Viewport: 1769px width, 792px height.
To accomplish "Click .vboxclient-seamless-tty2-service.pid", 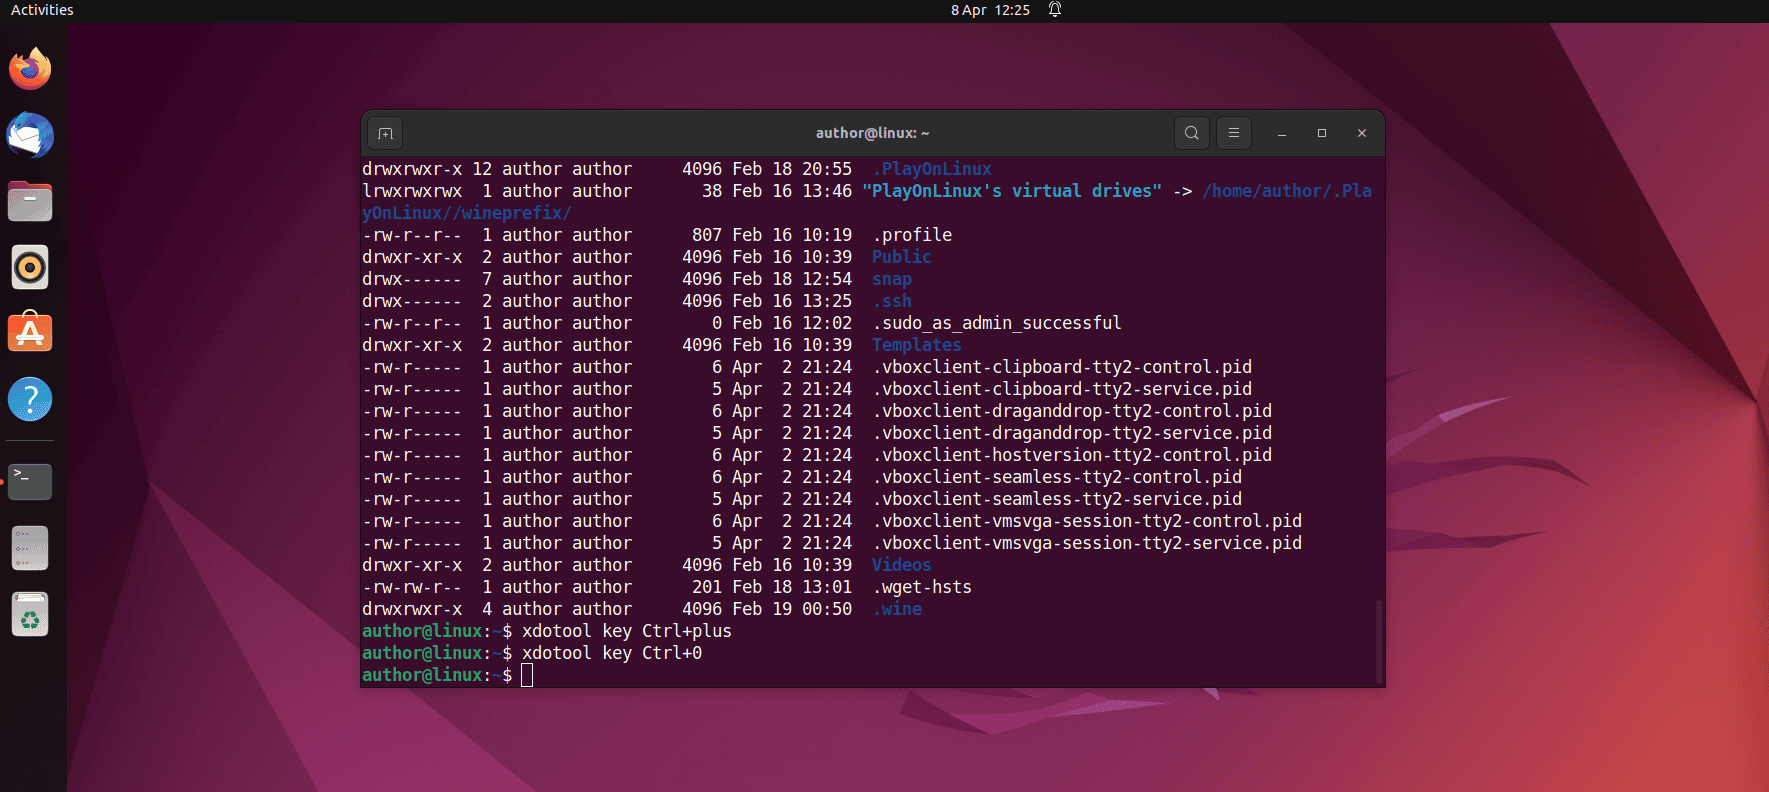I will coord(1057,499).
